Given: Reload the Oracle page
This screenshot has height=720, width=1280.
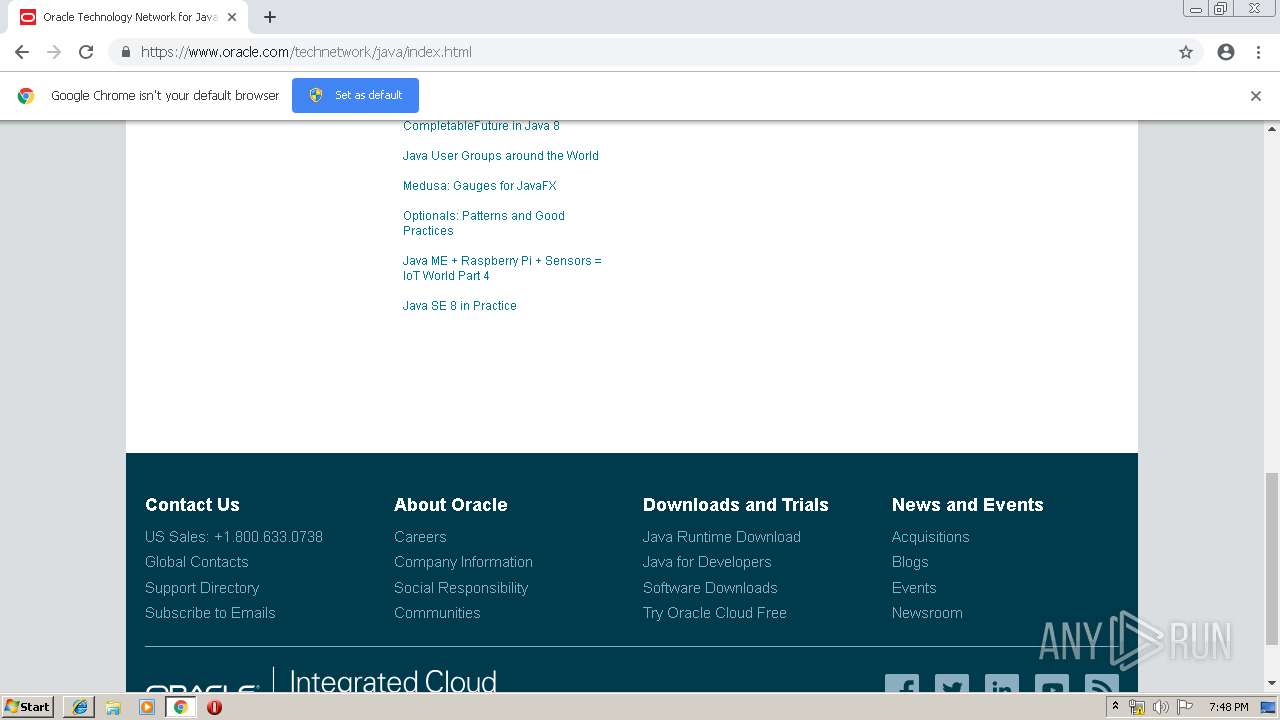Looking at the screenshot, I should [x=86, y=52].
